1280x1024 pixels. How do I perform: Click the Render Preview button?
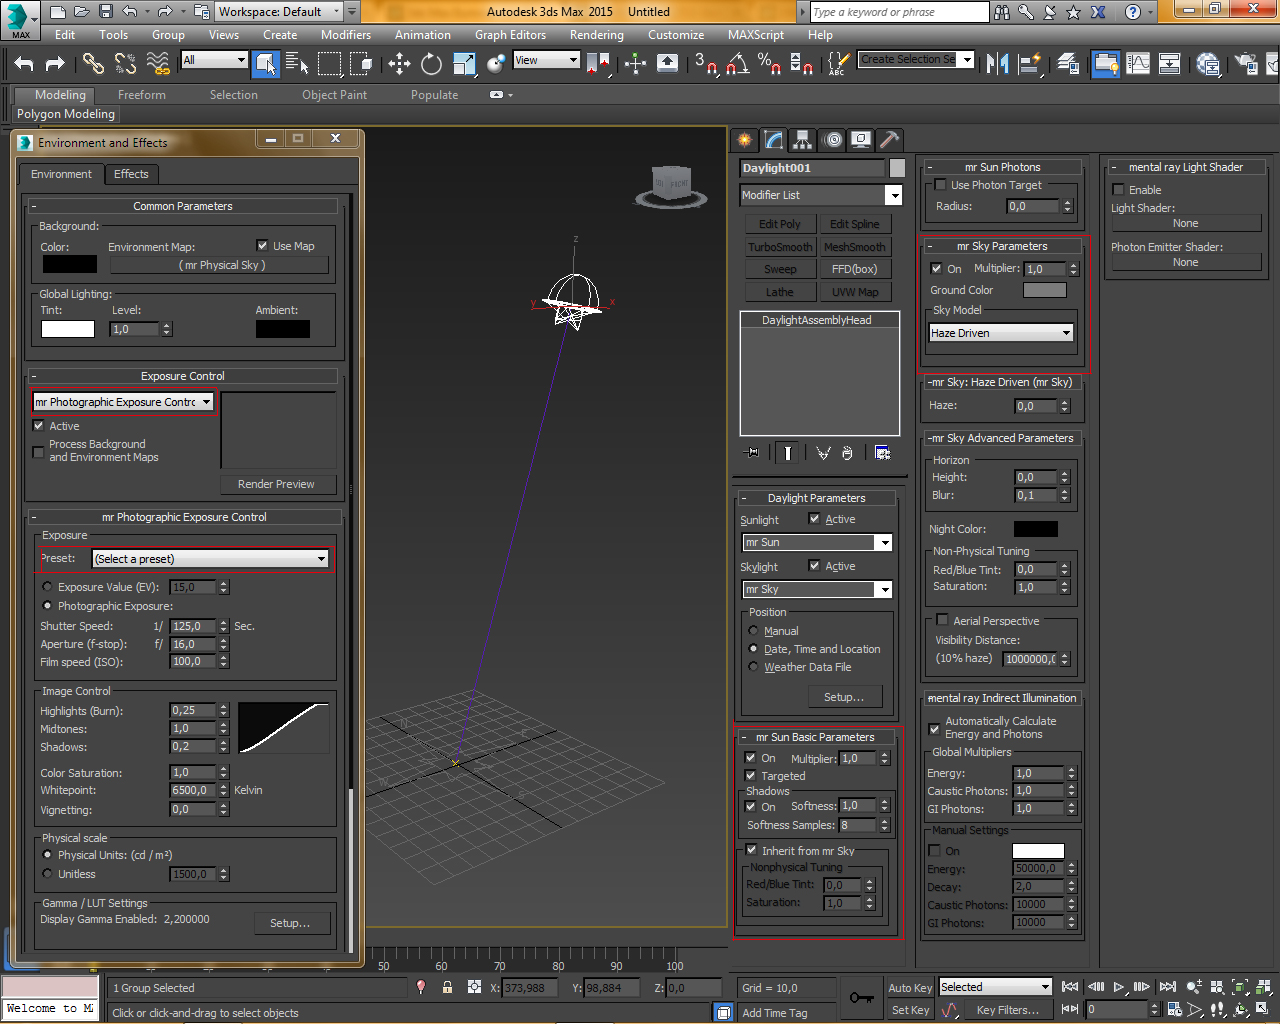[x=276, y=484]
